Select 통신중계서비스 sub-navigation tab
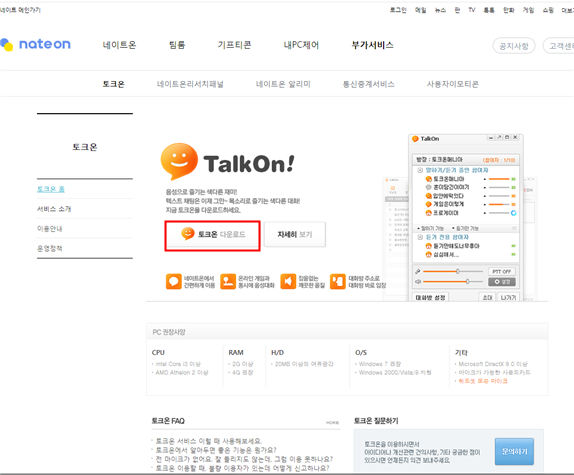574x475 pixels. (368, 84)
